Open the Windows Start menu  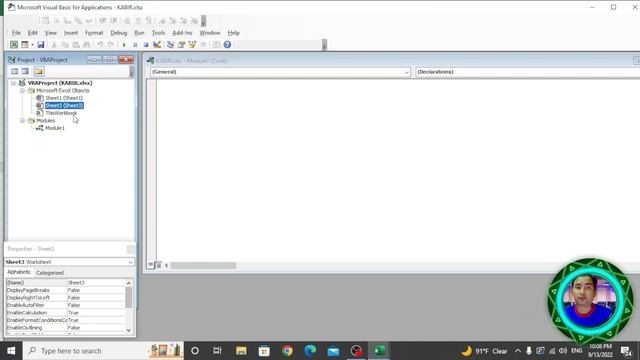coord(11,351)
